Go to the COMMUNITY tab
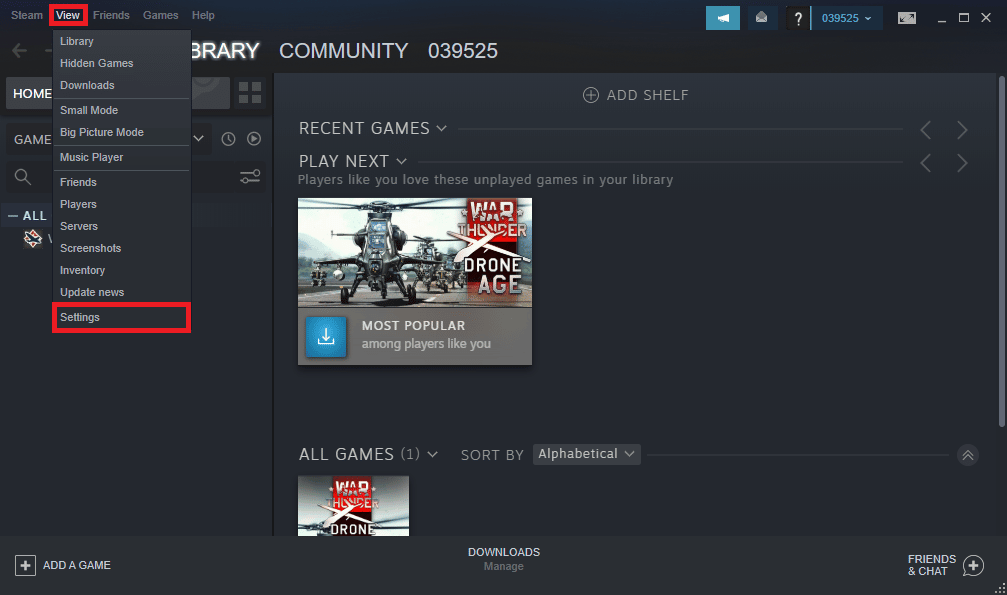Screen dimensions: 1007x595 pyautogui.click(x=344, y=51)
